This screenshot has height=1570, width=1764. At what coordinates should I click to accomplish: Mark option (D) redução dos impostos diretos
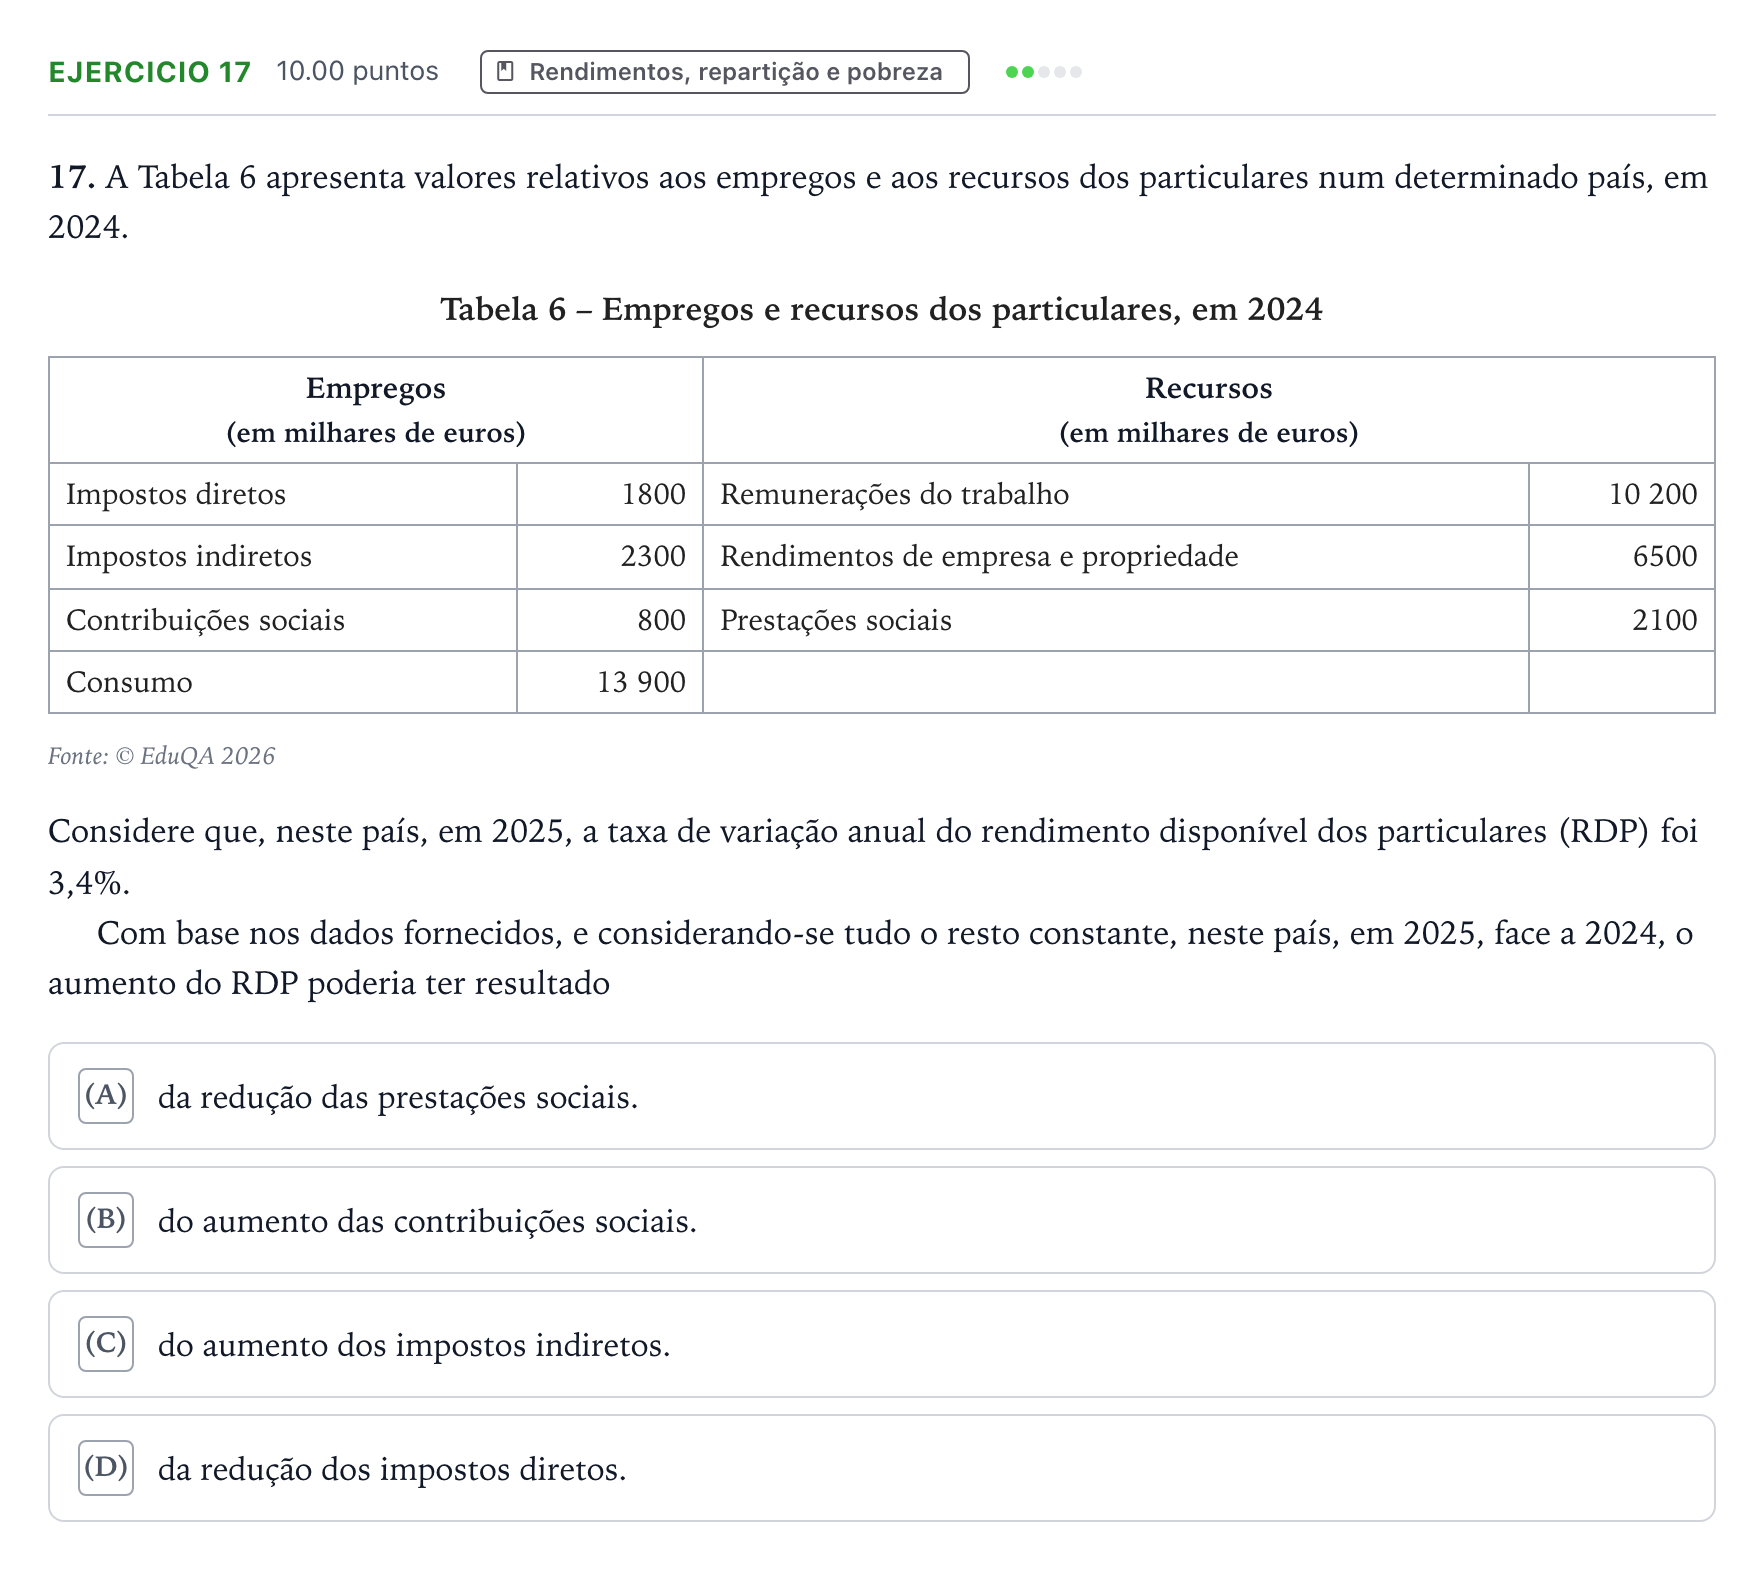click(x=881, y=1468)
